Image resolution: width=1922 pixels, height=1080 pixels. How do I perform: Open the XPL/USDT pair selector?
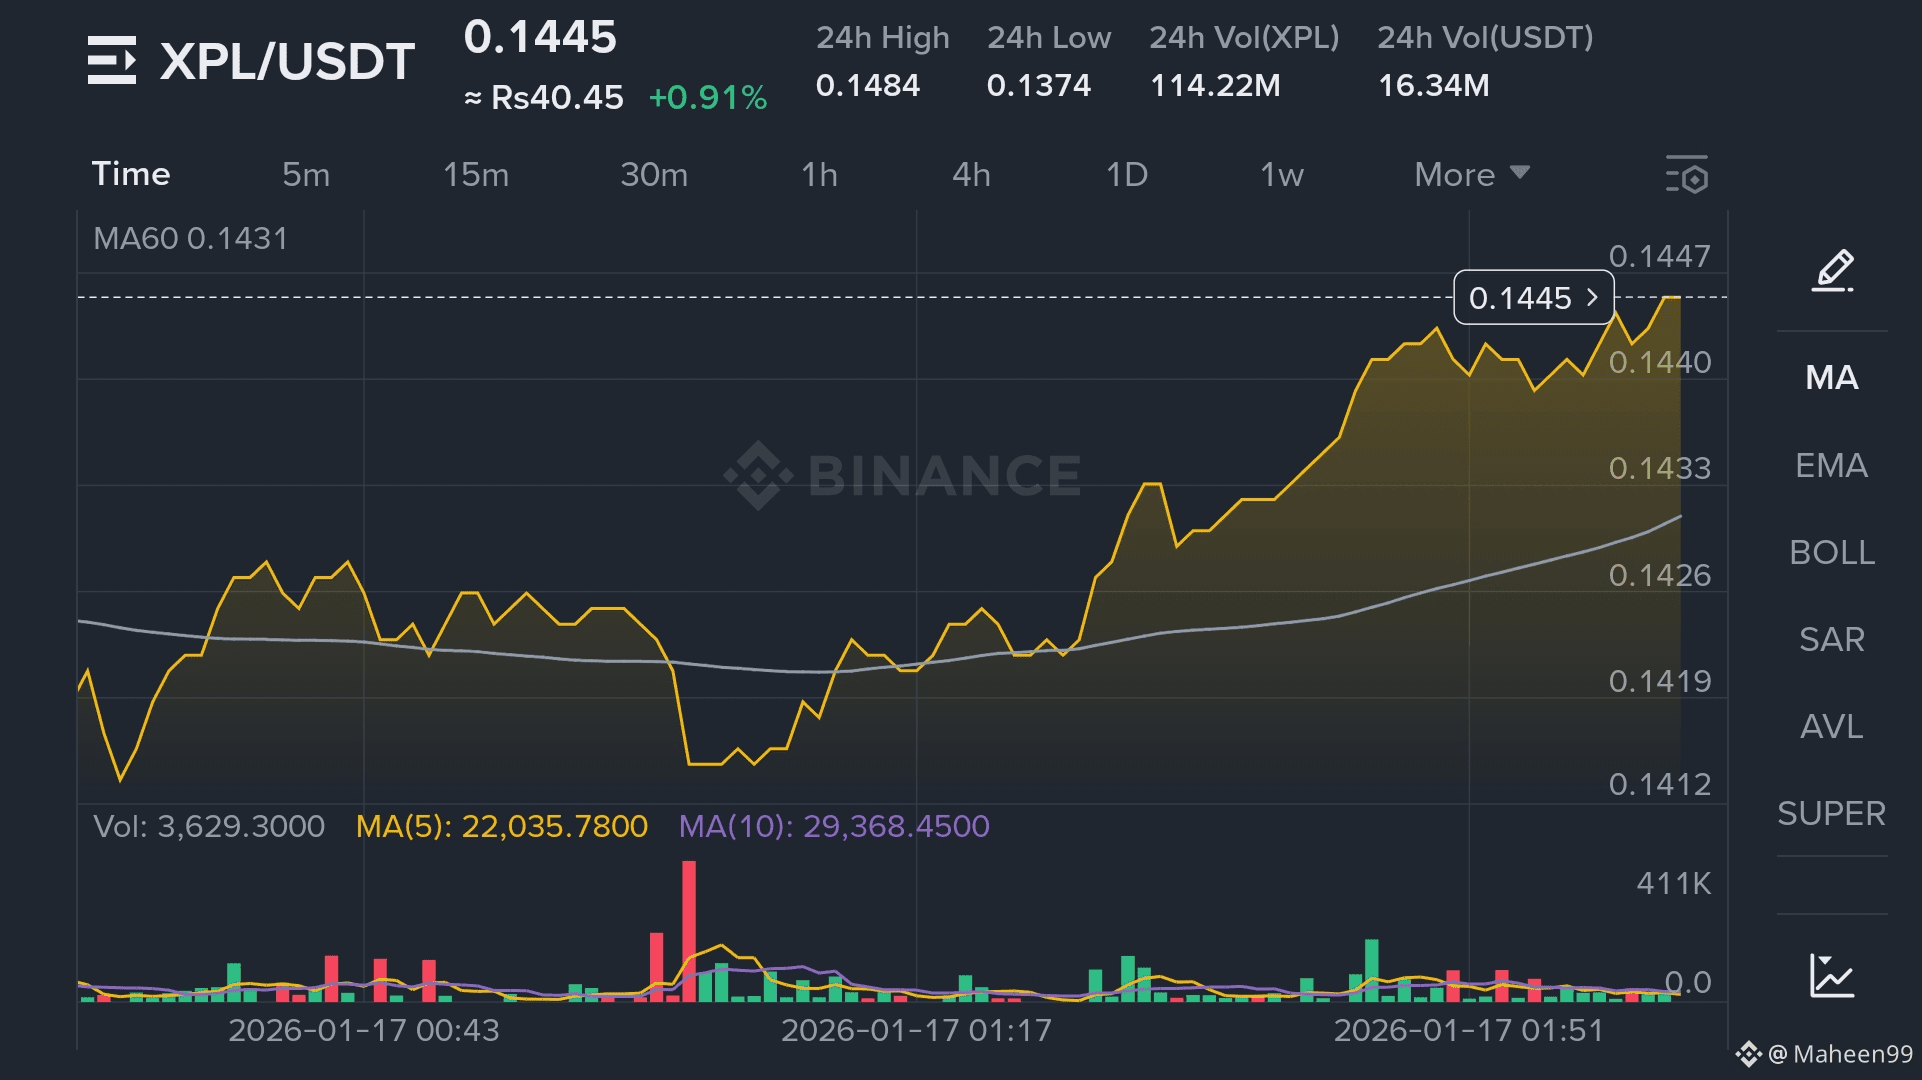(x=287, y=62)
